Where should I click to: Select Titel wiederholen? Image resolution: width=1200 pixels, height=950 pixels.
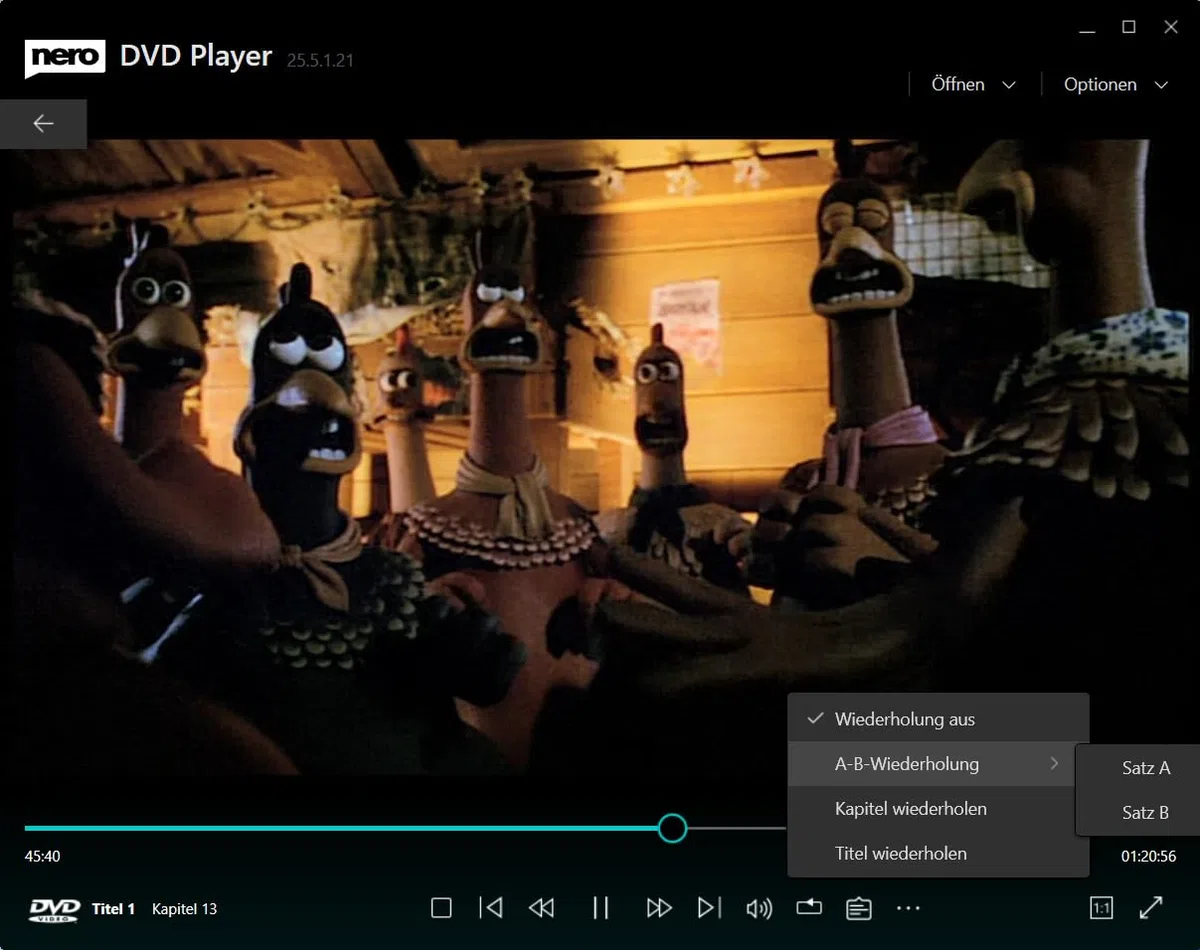tap(938, 853)
